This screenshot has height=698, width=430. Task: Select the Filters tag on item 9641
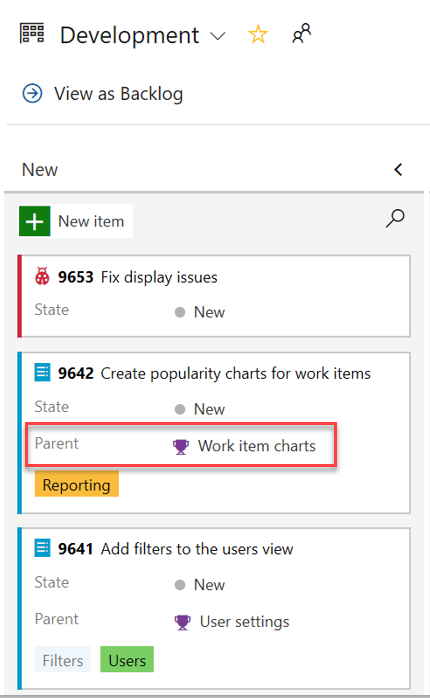63,660
